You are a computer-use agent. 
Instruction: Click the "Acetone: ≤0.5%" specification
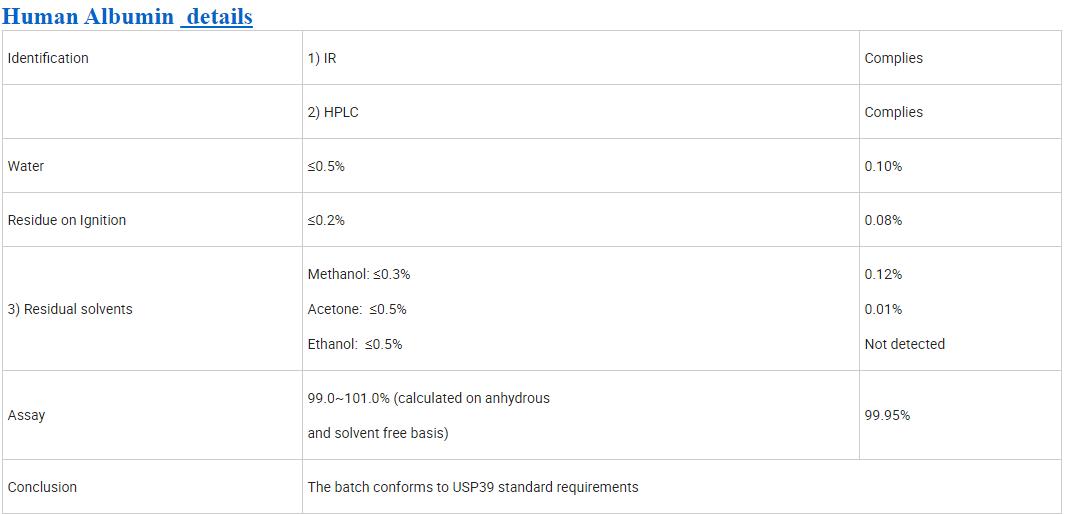pos(357,309)
